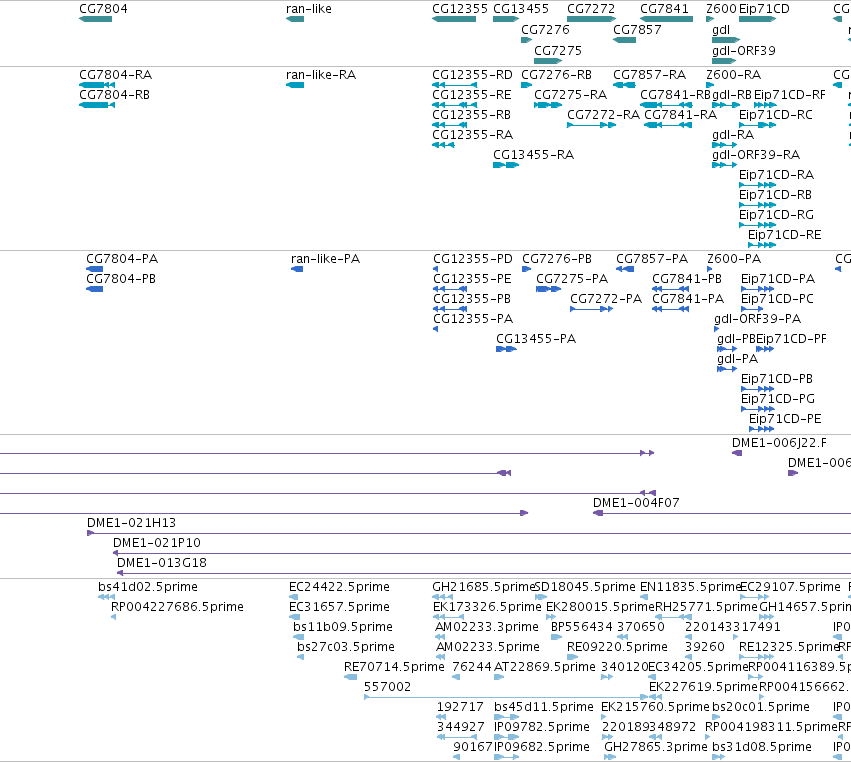Select transcript CG7275-RA

pyautogui.click(x=570, y=94)
